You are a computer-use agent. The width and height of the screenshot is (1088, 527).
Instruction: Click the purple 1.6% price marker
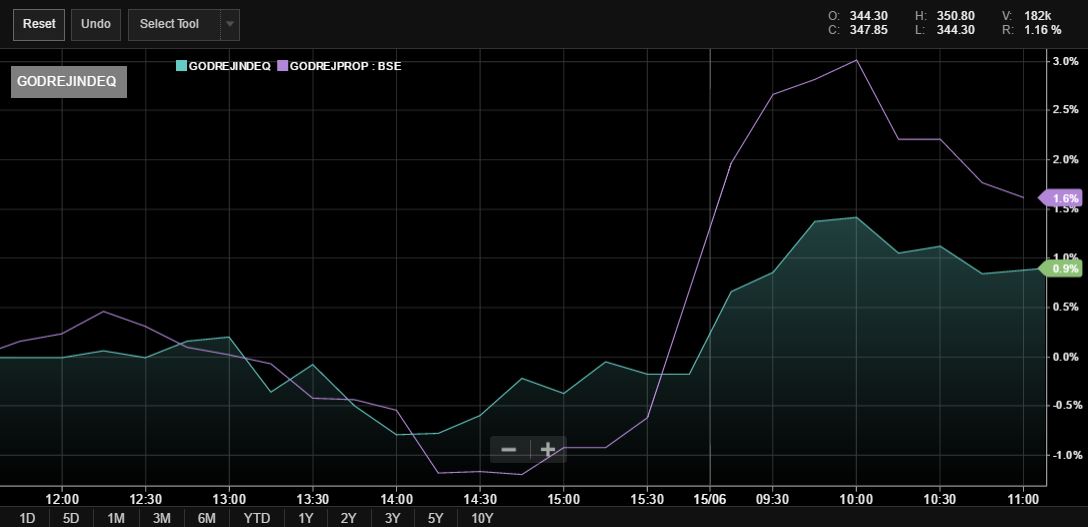point(1061,198)
